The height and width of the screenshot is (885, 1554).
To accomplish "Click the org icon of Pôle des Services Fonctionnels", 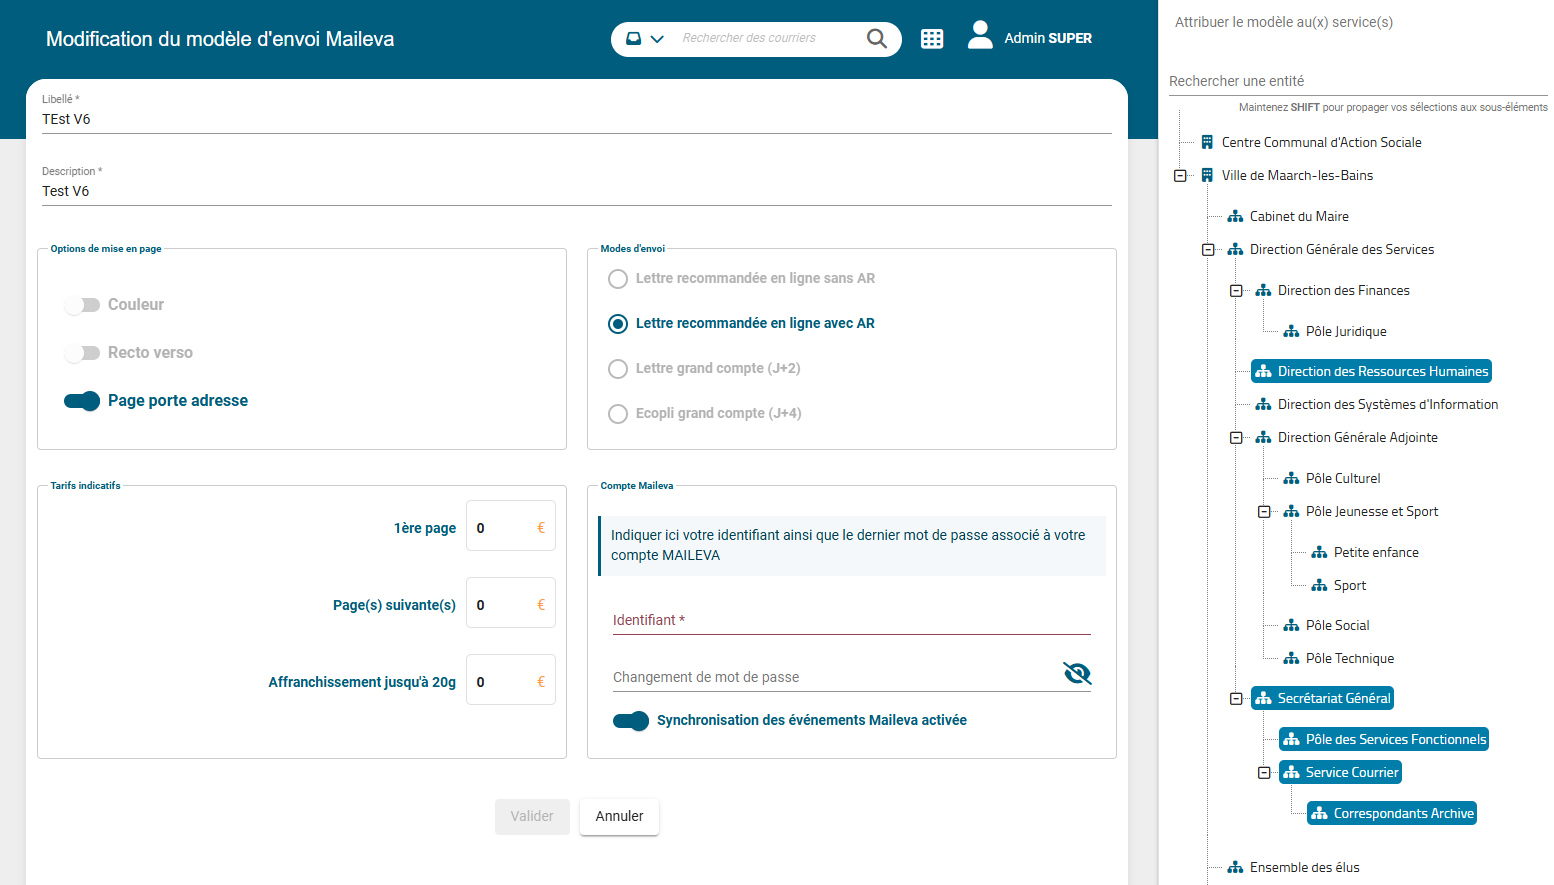I will click(1291, 739).
